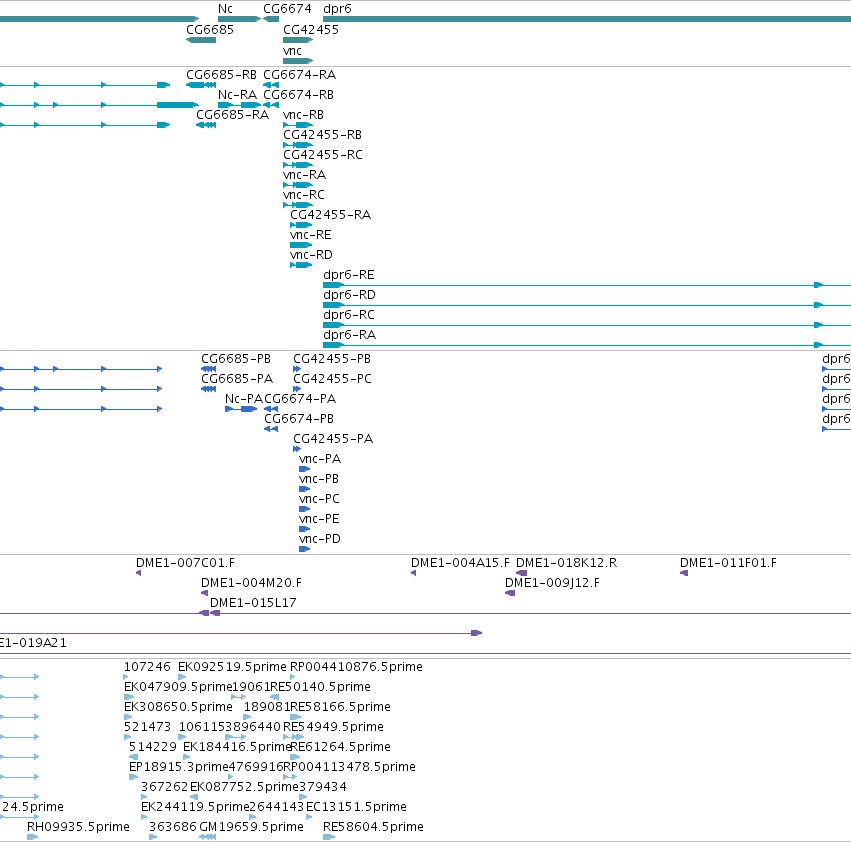
Task: Select EST EK087752.5prime label
Action: click(244, 787)
